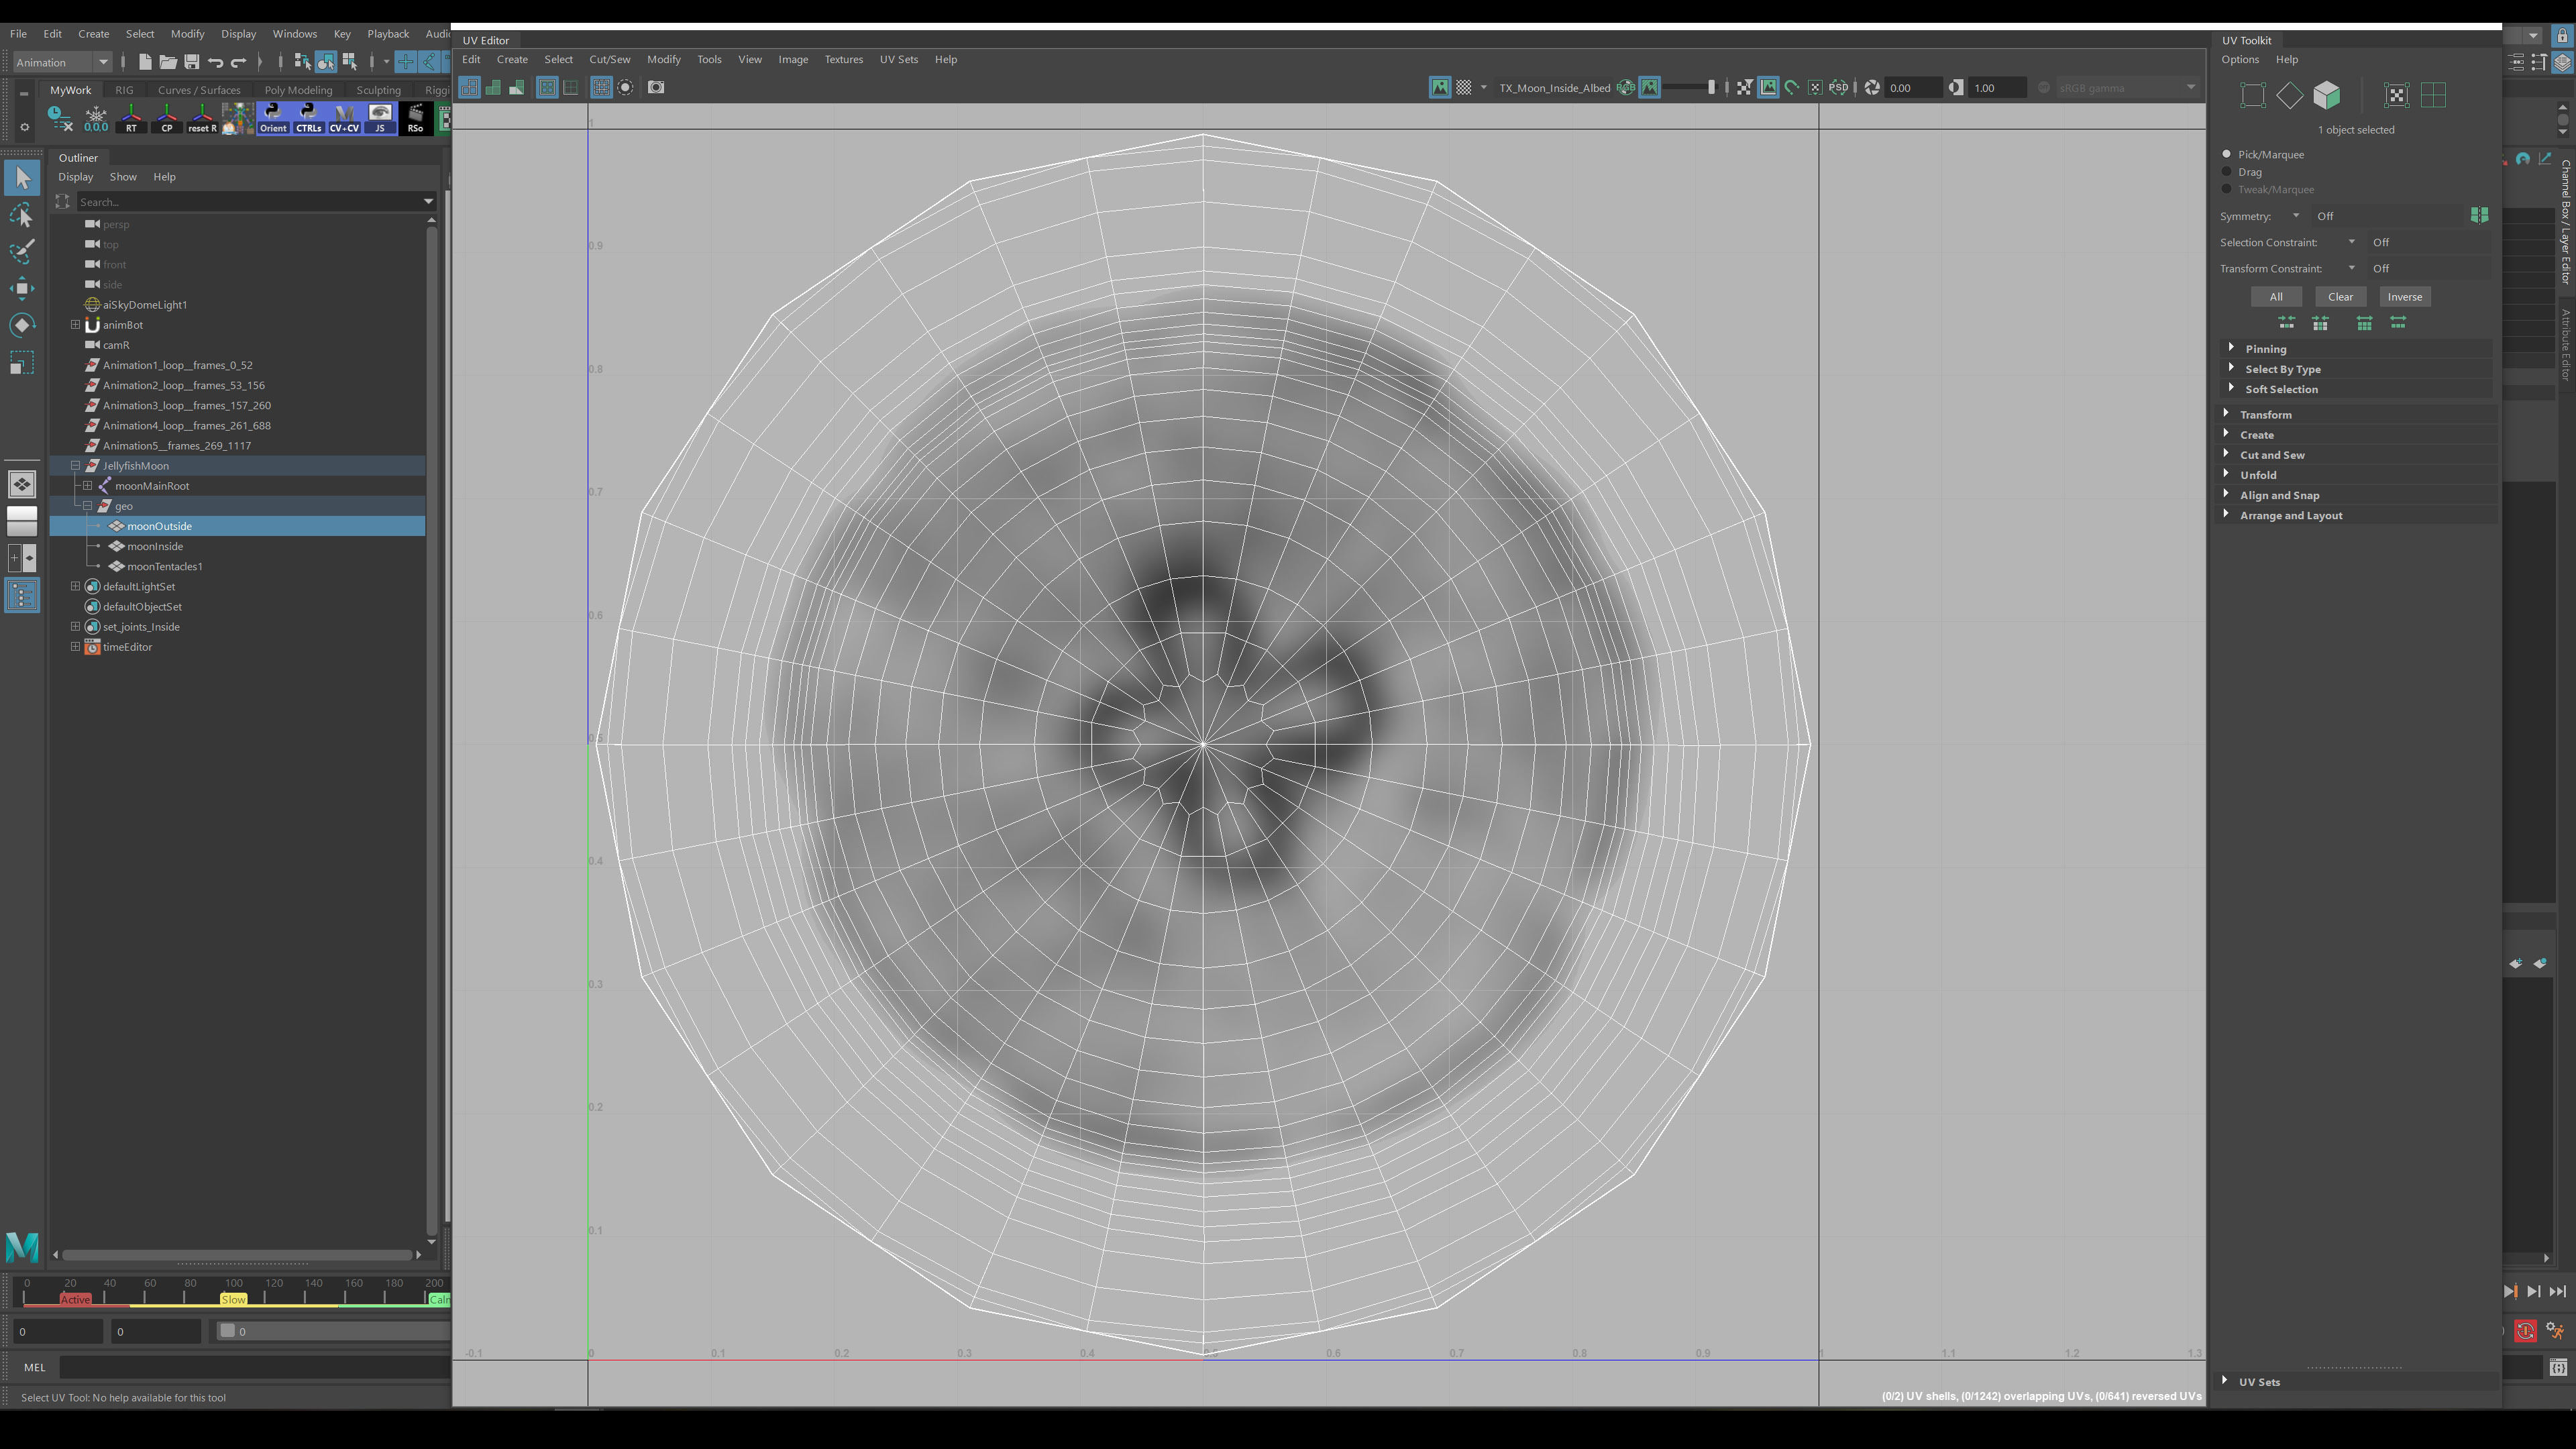Select the Pick/Marquee radio option
The height and width of the screenshot is (1449, 2576).
point(2227,154)
